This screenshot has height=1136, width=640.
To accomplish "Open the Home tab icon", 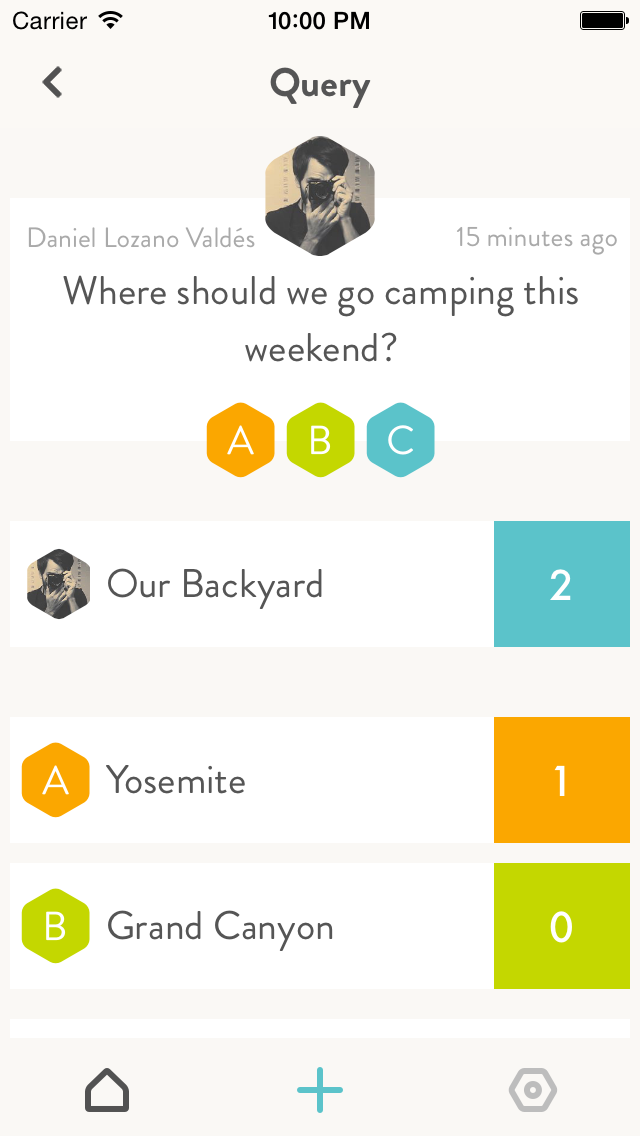I will 107,1089.
